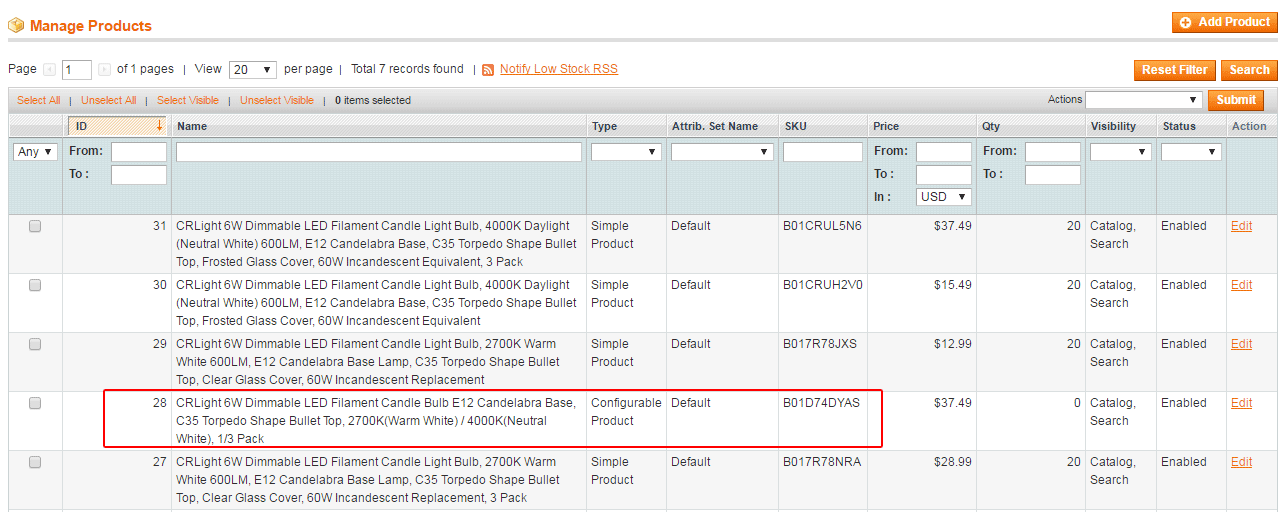Check the checkbox for product ID 31
This screenshot has height=512, width=1281.
[35, 226]
